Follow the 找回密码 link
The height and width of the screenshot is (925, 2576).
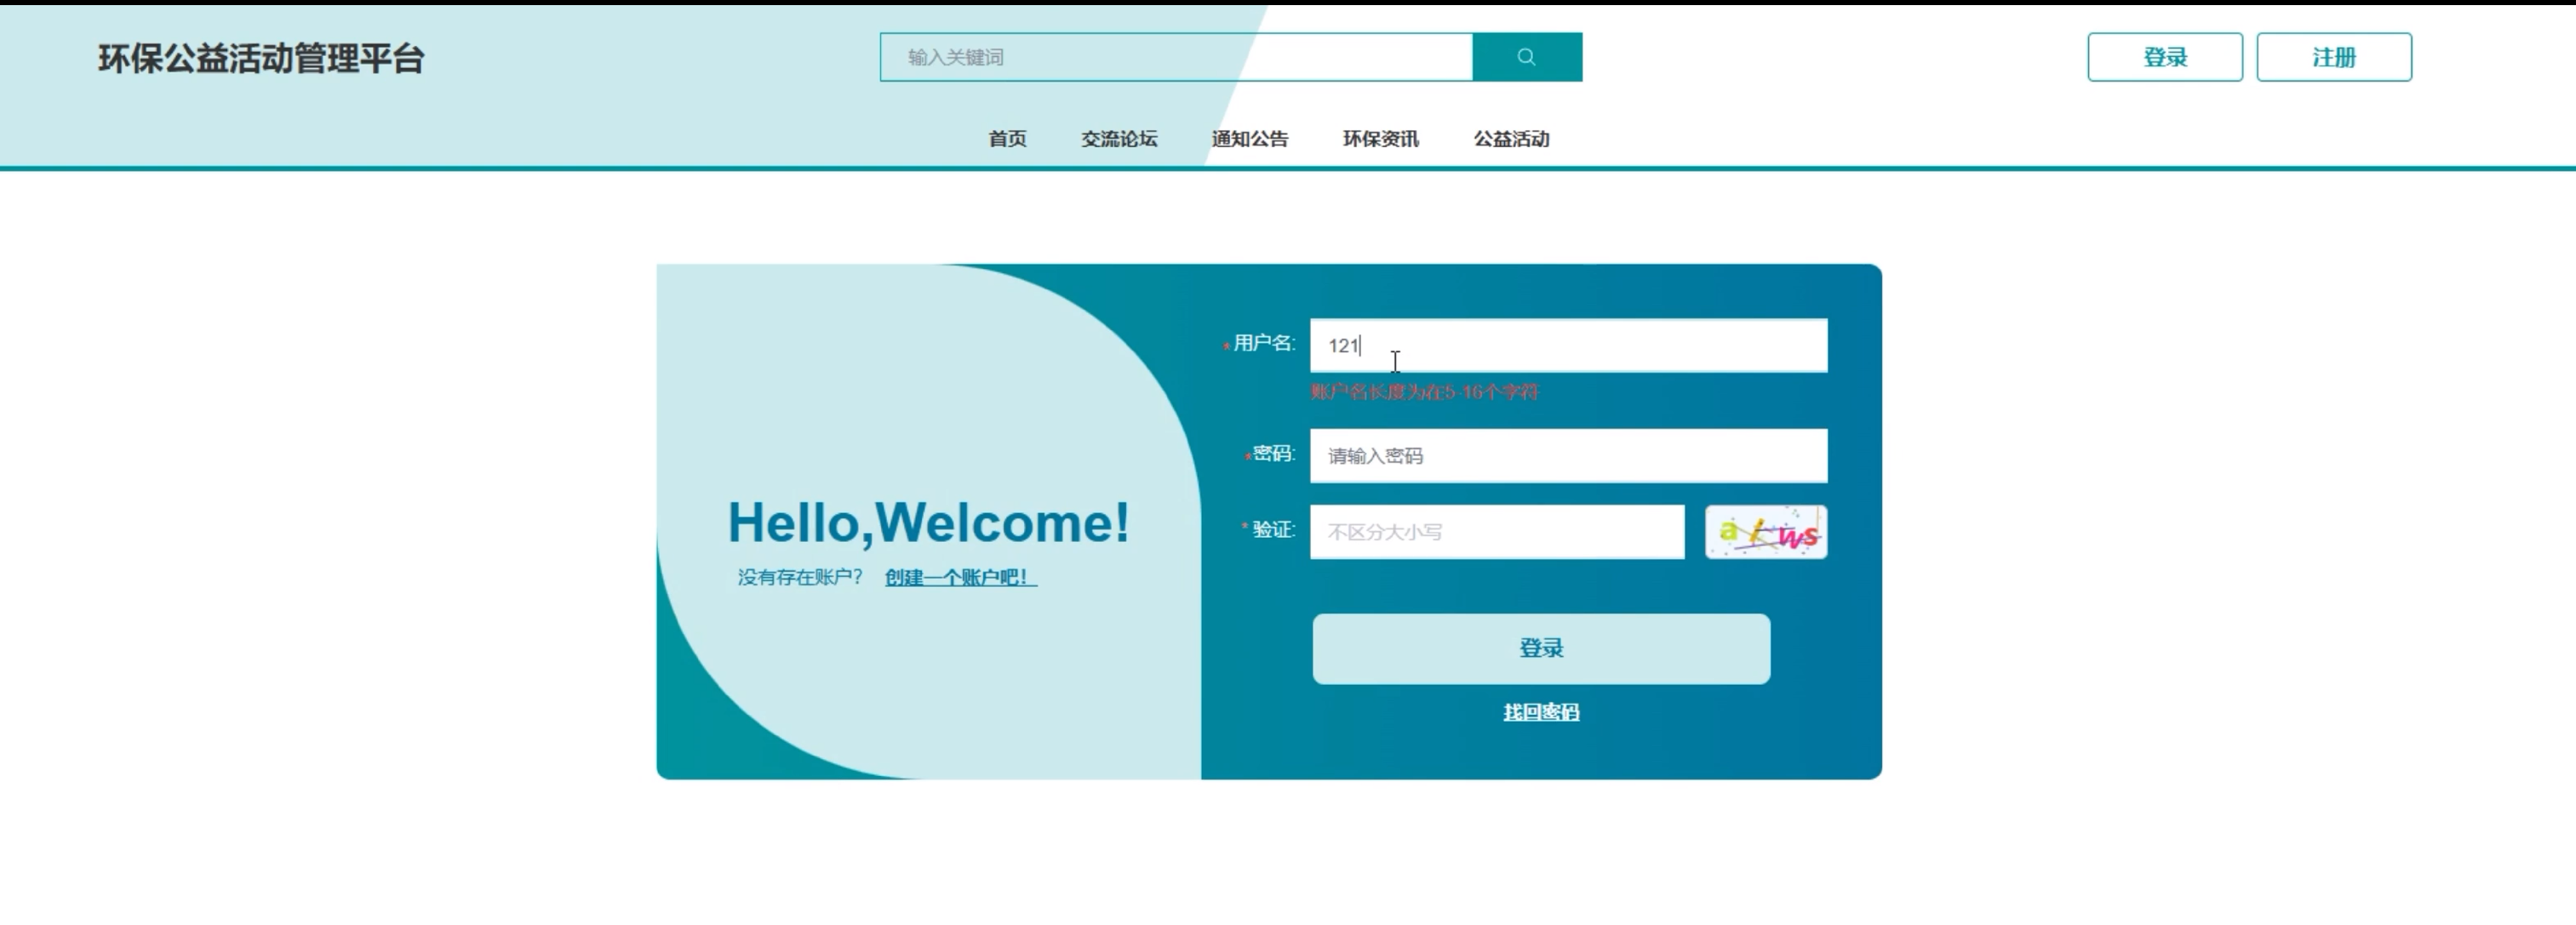[x=1540, y=712]
